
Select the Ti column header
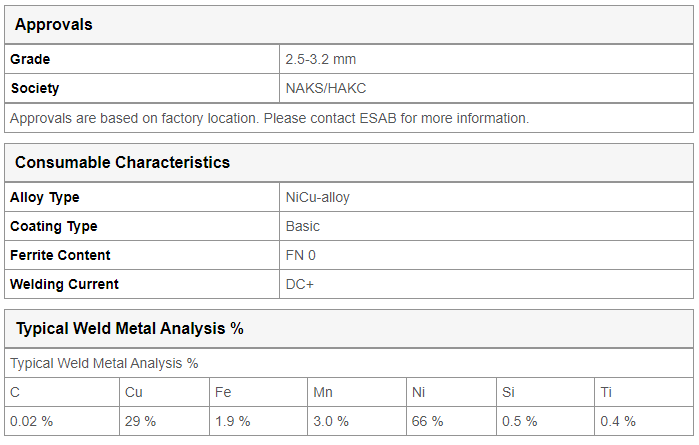coord(606,392)
